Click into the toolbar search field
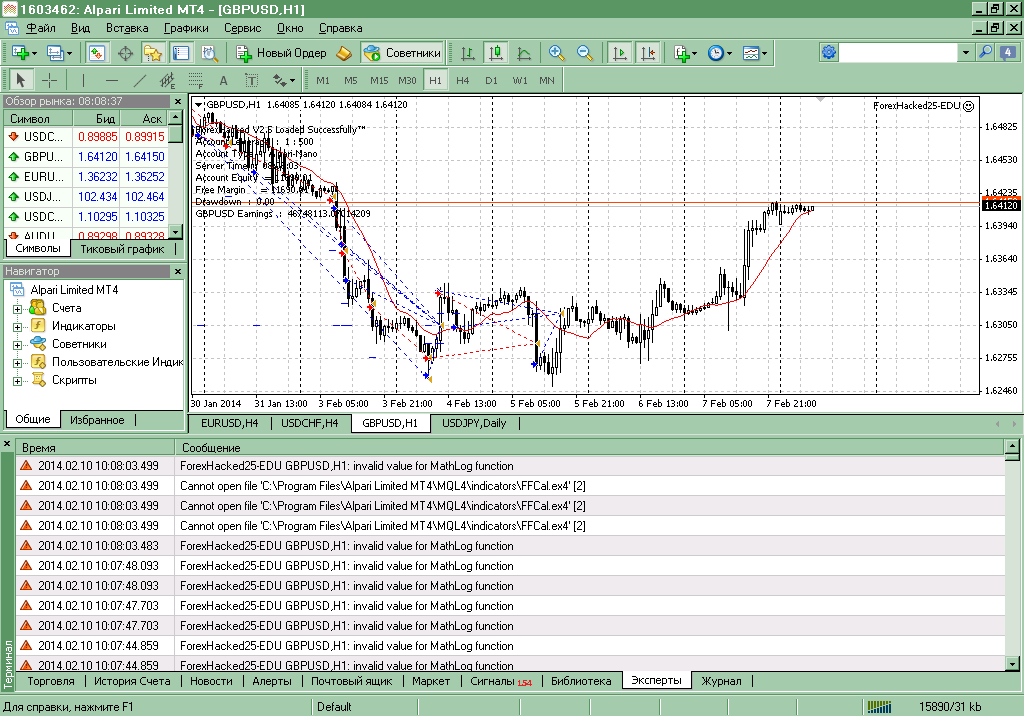 coord(898,53)
